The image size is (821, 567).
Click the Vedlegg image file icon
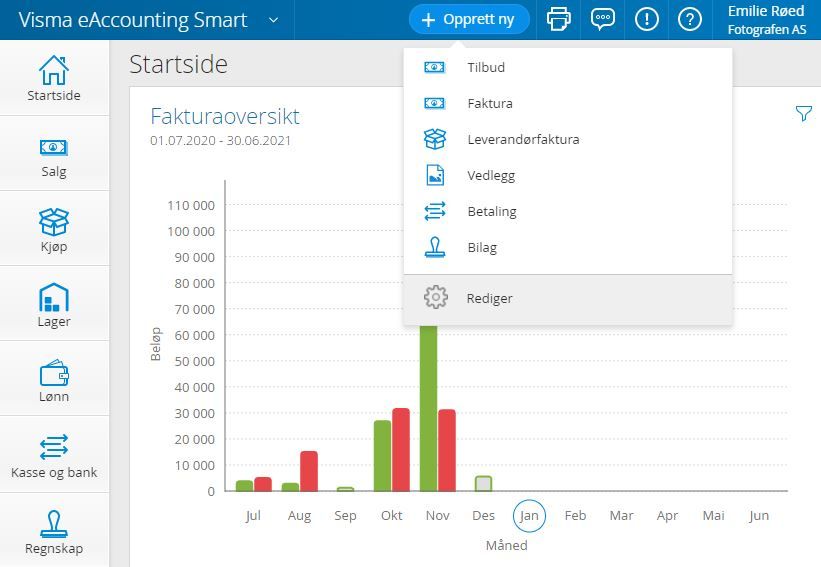(x=435, y=175)
